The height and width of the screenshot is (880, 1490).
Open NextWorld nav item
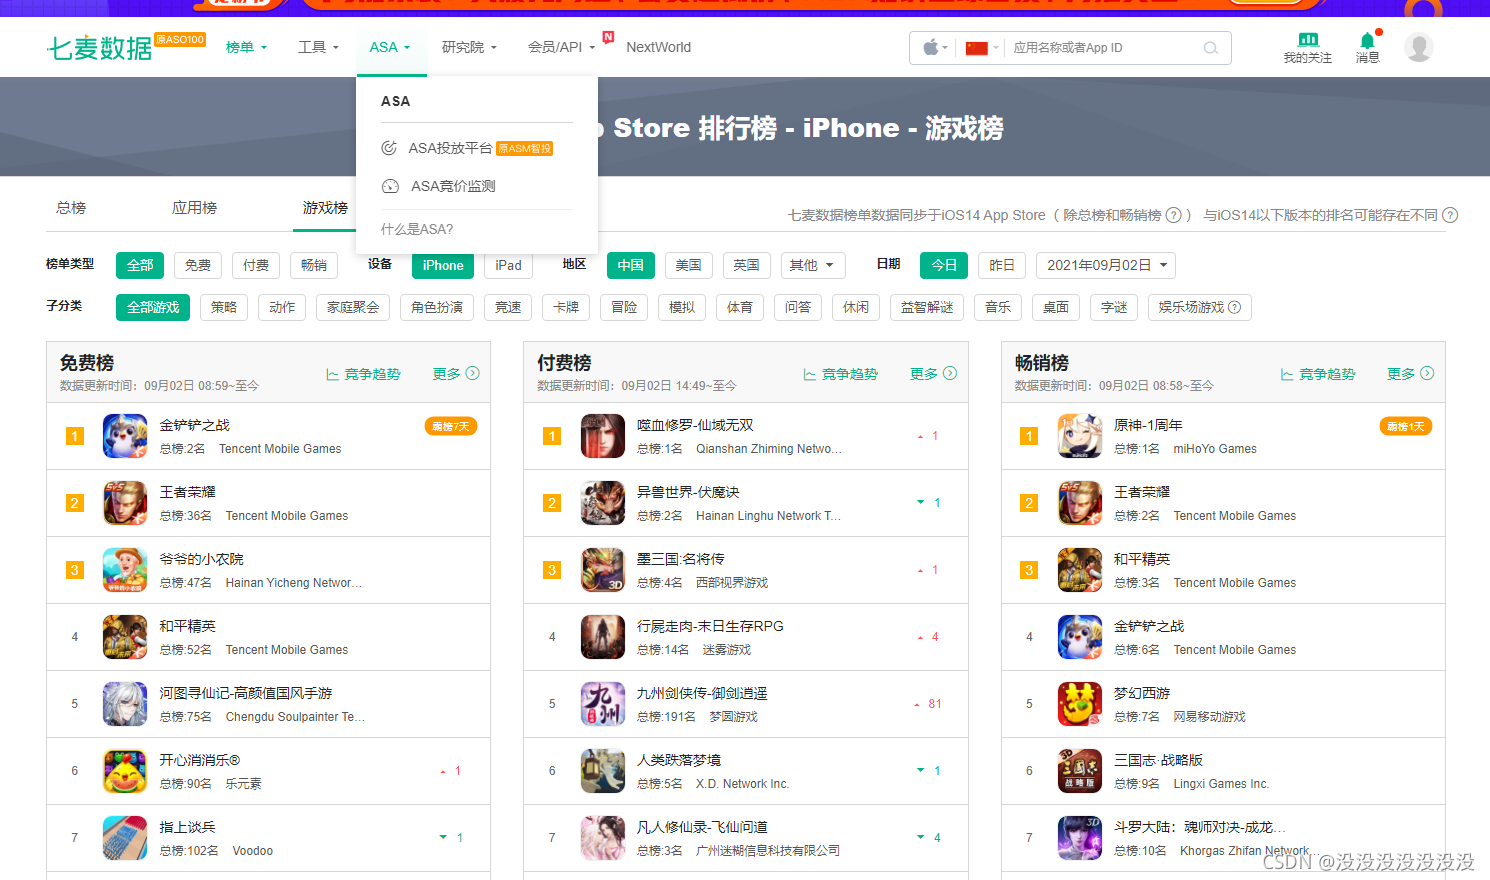pyautogui.click(x=658, y=47)
